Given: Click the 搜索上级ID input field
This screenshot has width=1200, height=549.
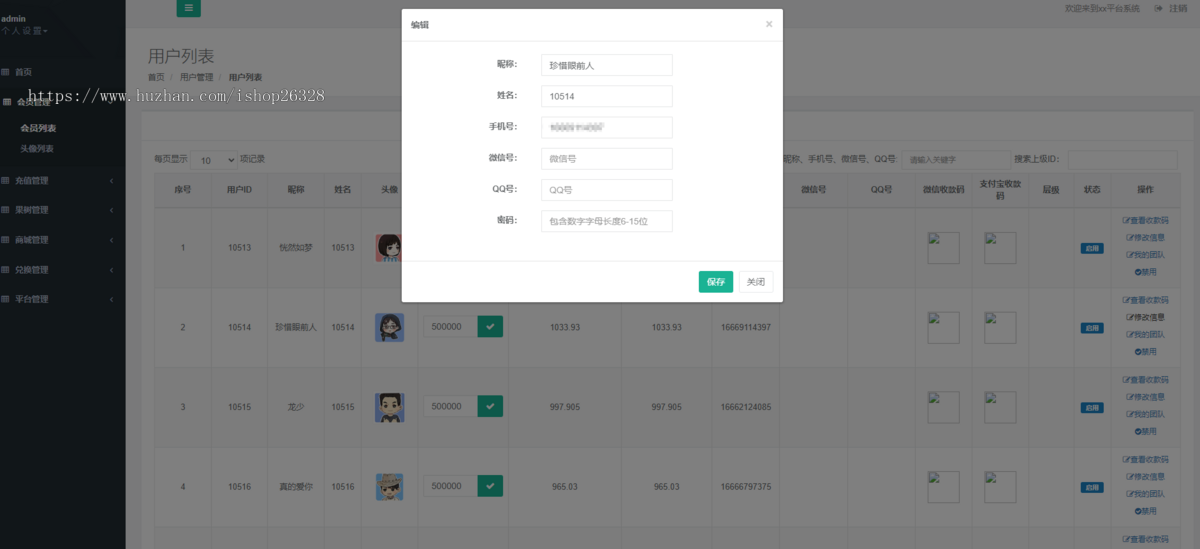Looking at the screenshot, I should pos(1122,160).
